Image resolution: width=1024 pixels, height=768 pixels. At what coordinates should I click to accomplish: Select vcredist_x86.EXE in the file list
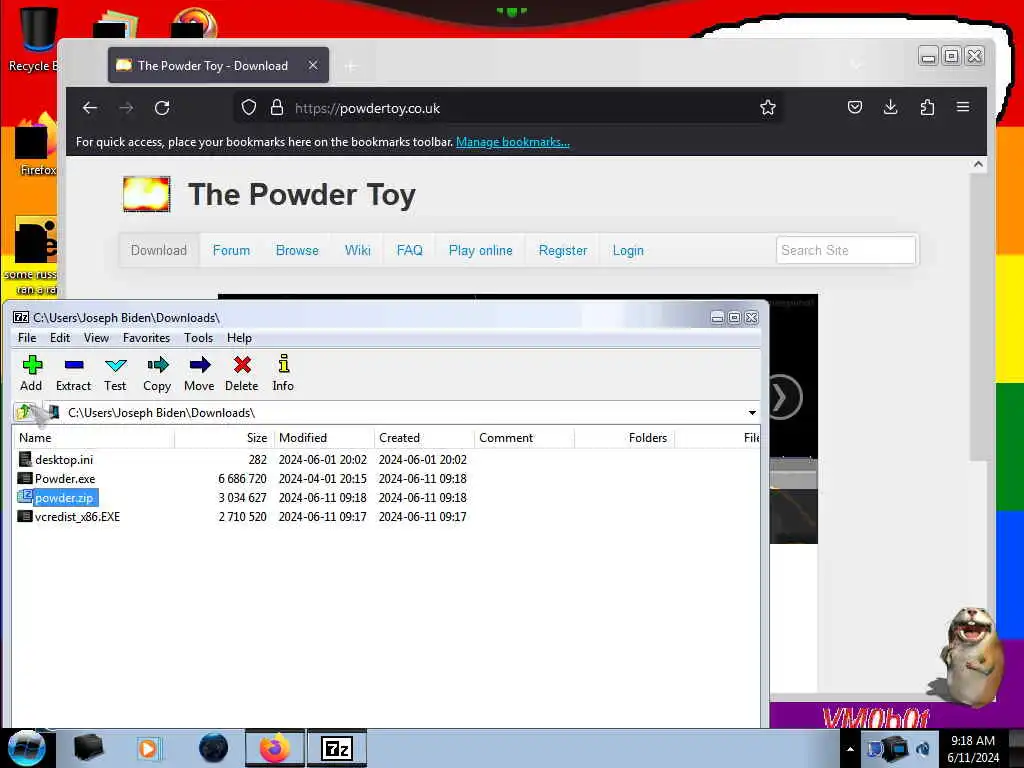pyautogui.click(x=77, y=517)
